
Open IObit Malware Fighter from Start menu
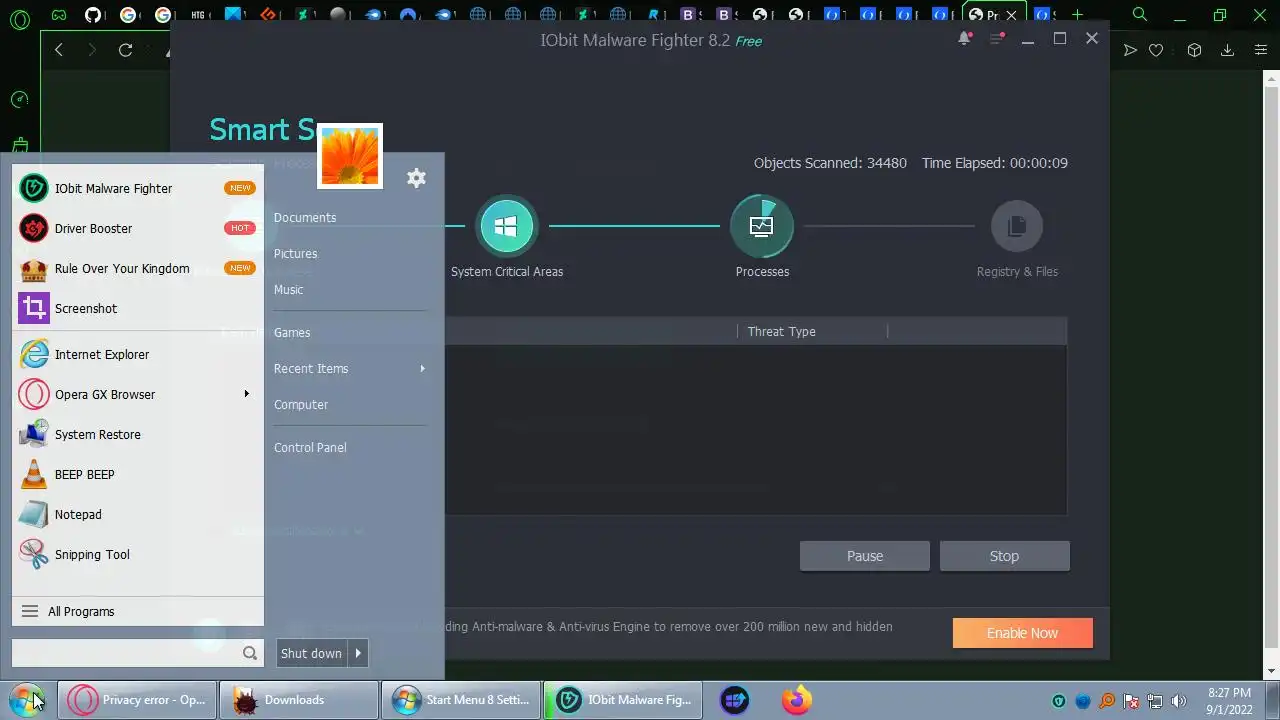point(138,188)
